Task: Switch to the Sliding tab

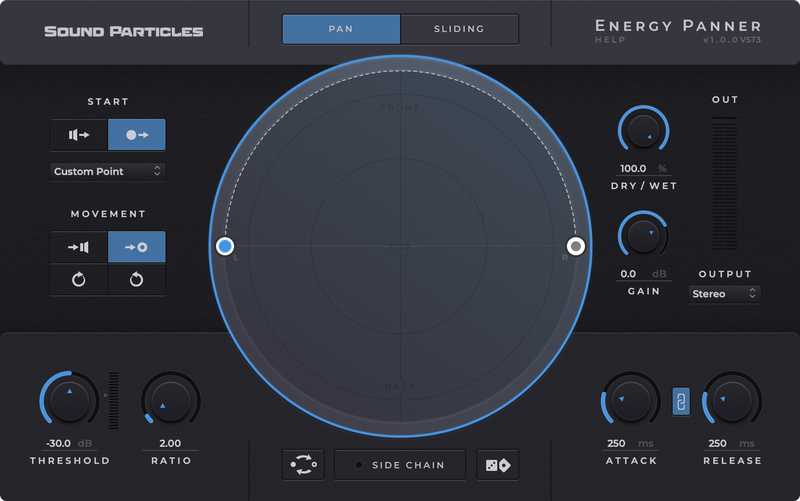Action: pyautogui.click(x=459, y=29)
